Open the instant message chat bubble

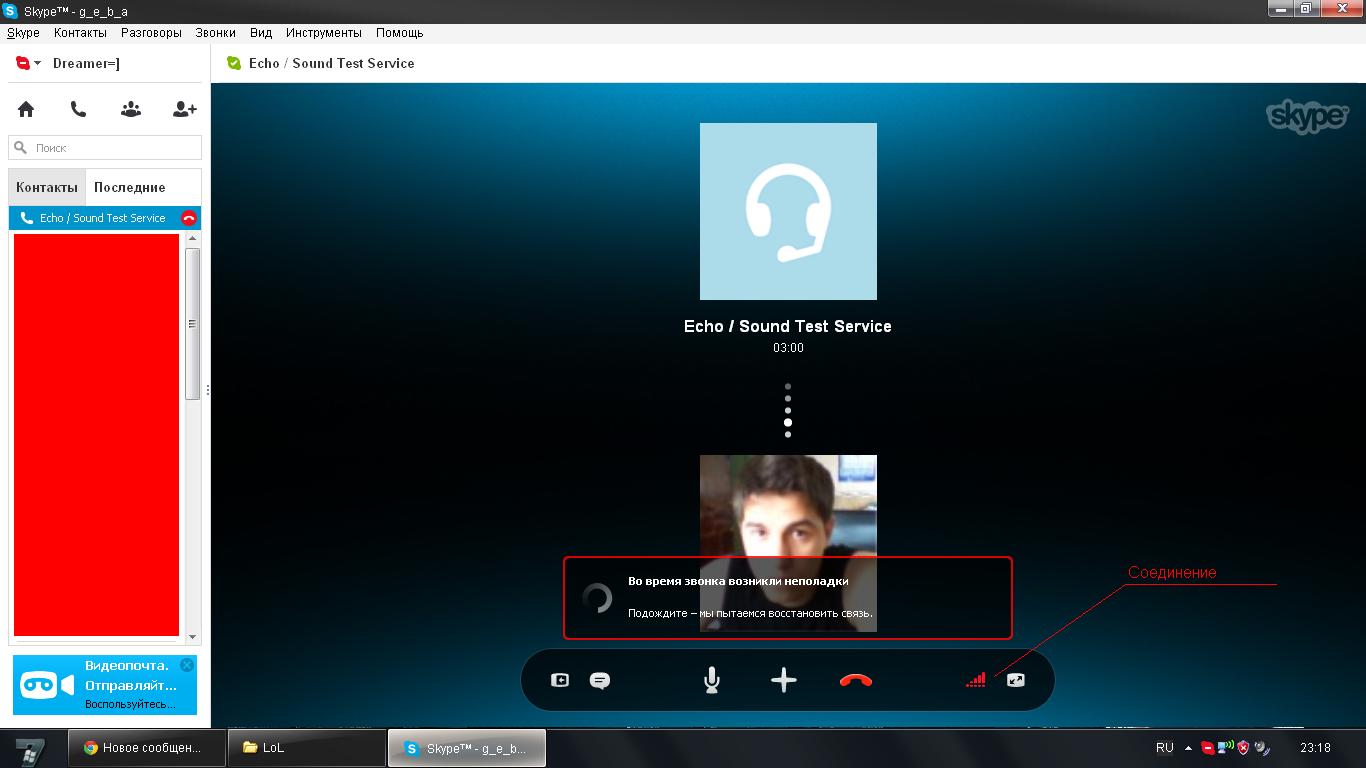(600, 680)
